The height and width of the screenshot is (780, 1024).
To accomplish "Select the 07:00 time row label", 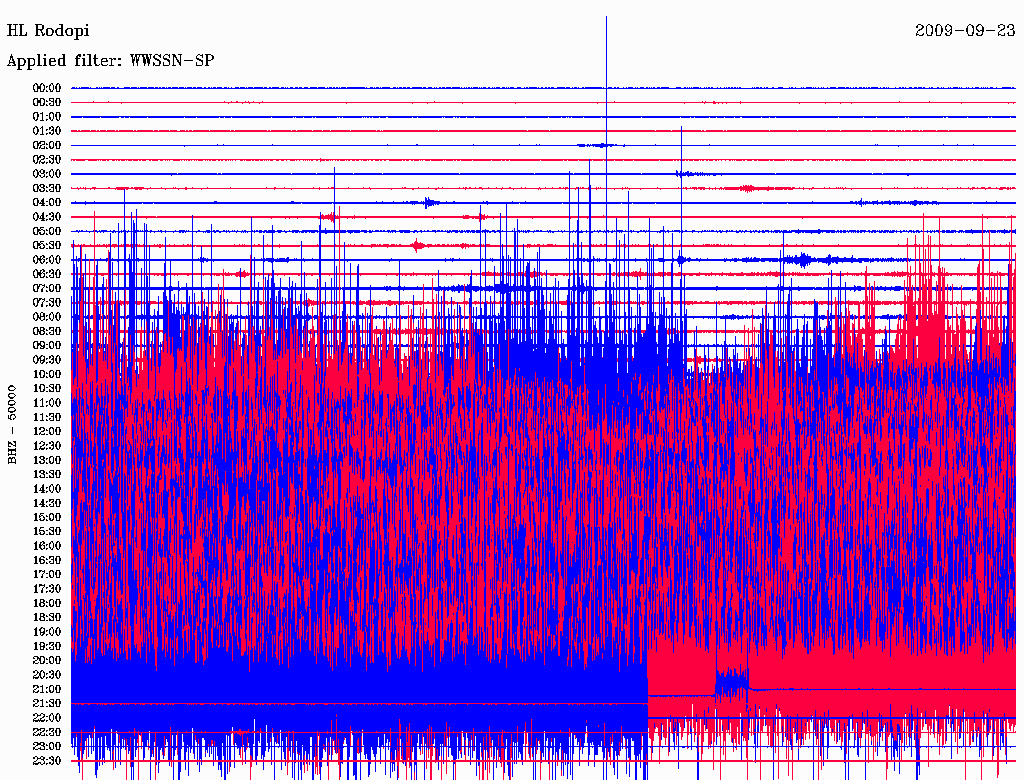I will pyautogui.click(x=47, y=288).
